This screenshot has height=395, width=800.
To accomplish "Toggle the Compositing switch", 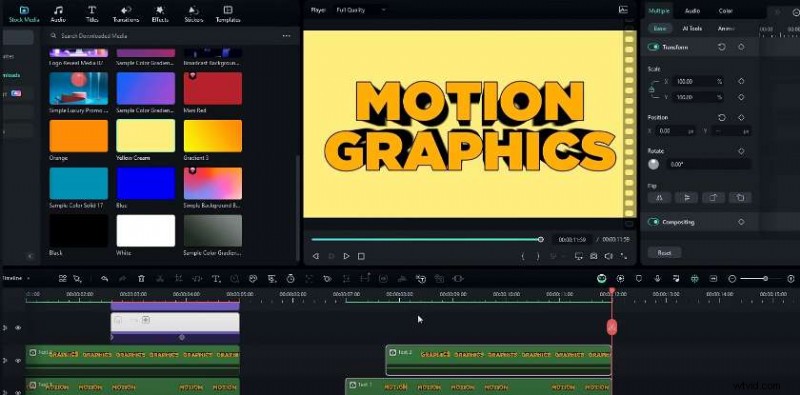I will 653,222.
